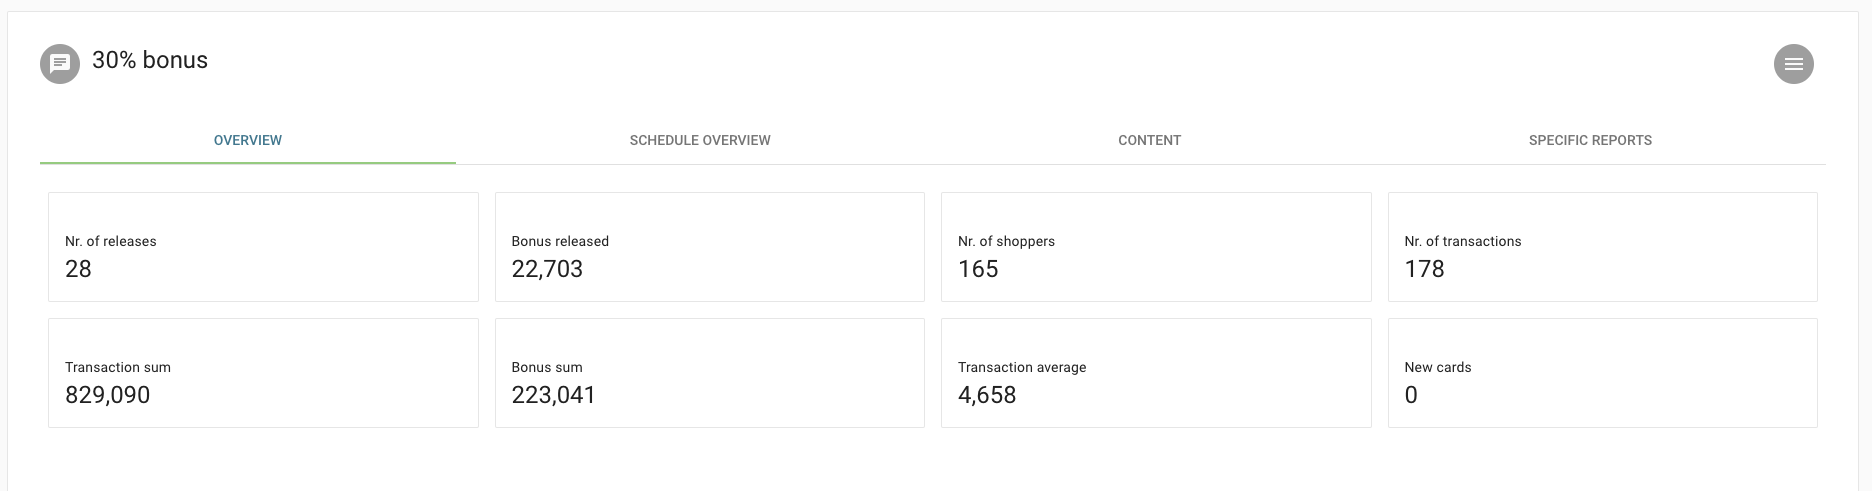Select the Nr. of releases card
The width and height of the screenshot is (1872, 491).
(263, 247)
